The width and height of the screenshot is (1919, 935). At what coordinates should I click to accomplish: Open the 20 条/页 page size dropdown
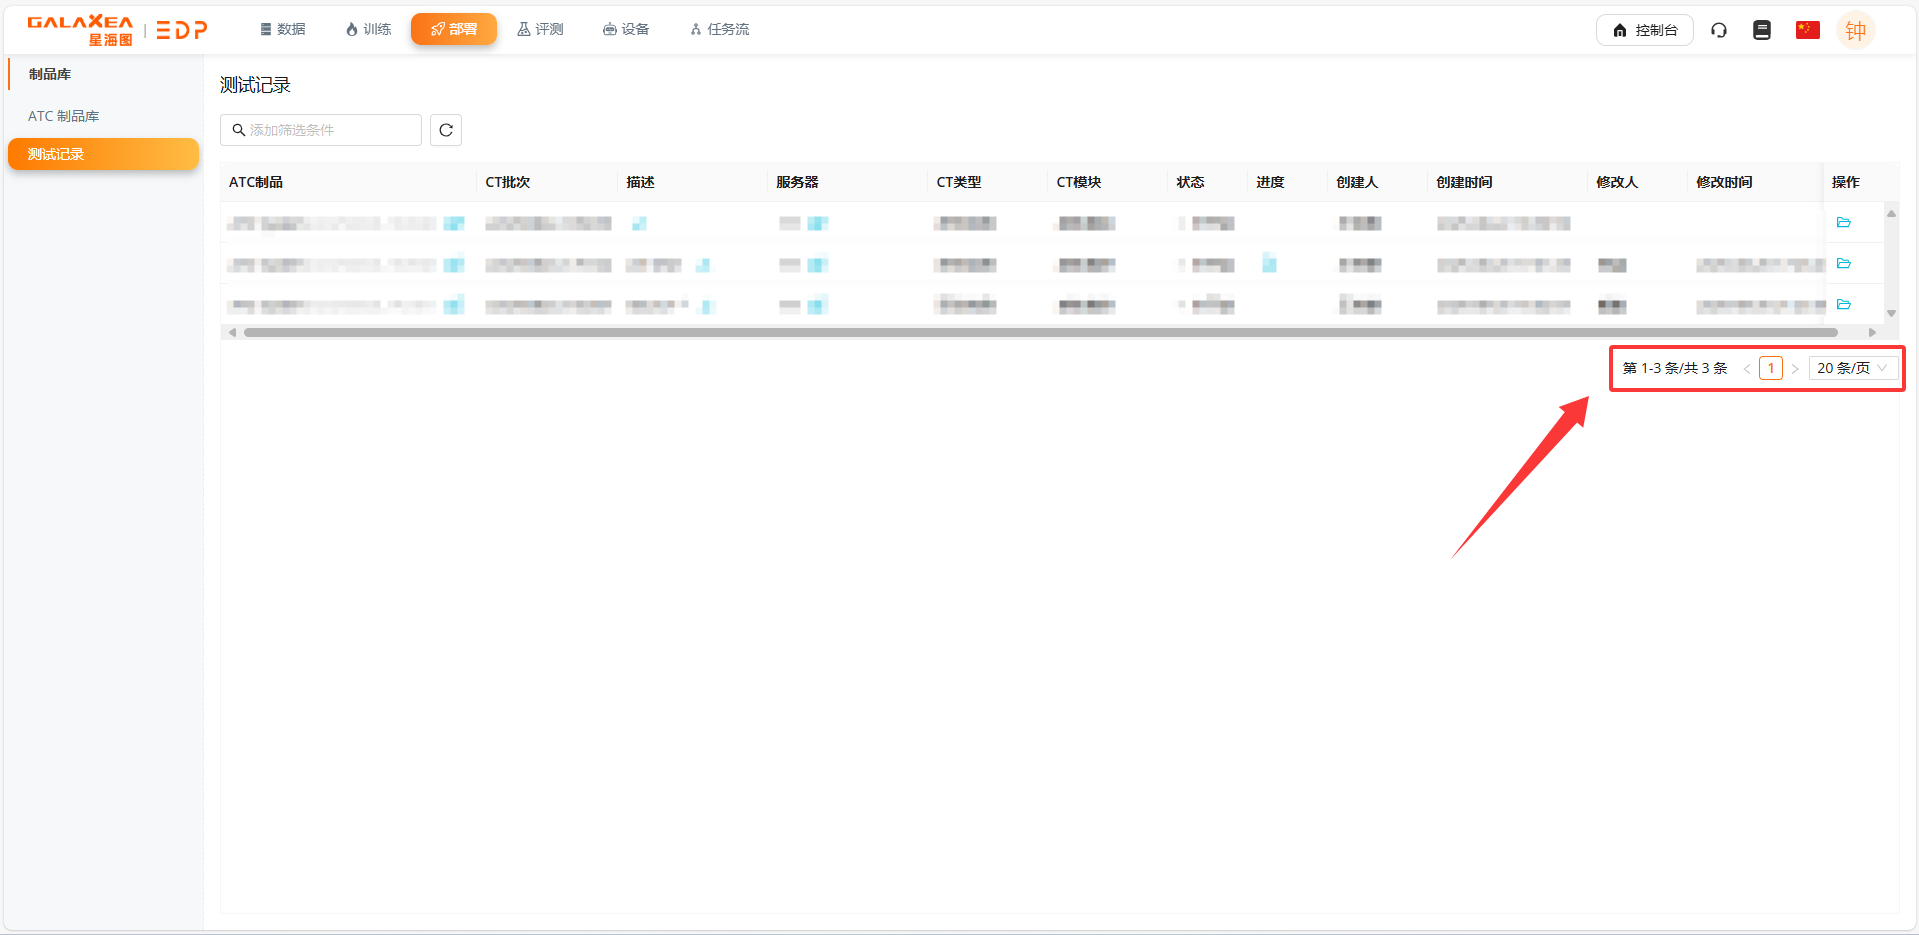pyautogui.click(x=1851, y=367)
